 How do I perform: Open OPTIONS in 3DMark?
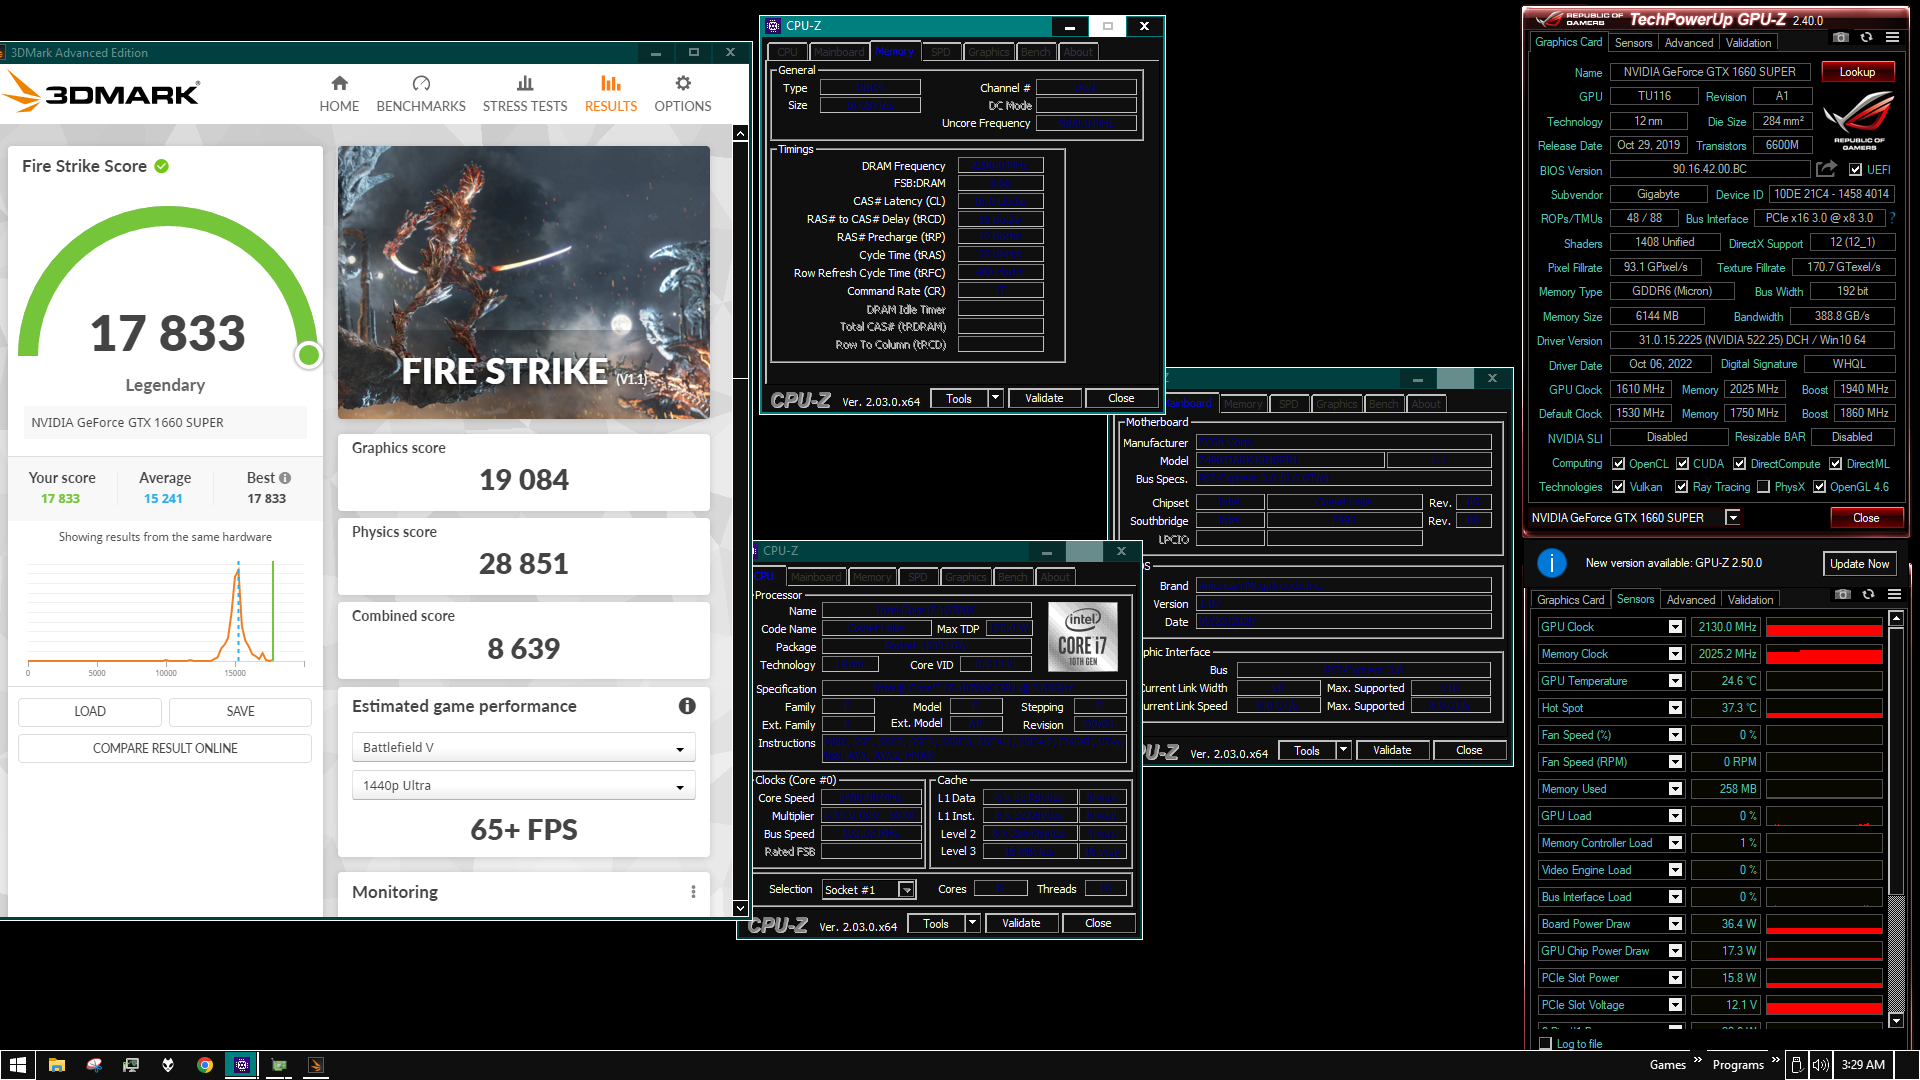683,94
